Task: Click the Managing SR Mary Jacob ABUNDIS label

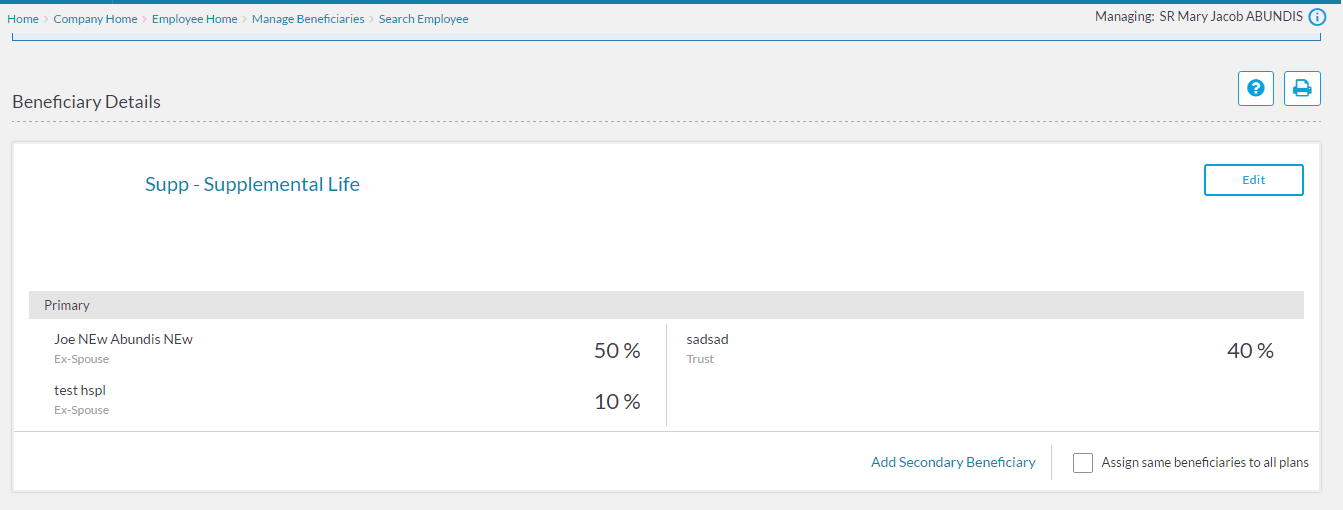Action: (x=1198, y=17)
